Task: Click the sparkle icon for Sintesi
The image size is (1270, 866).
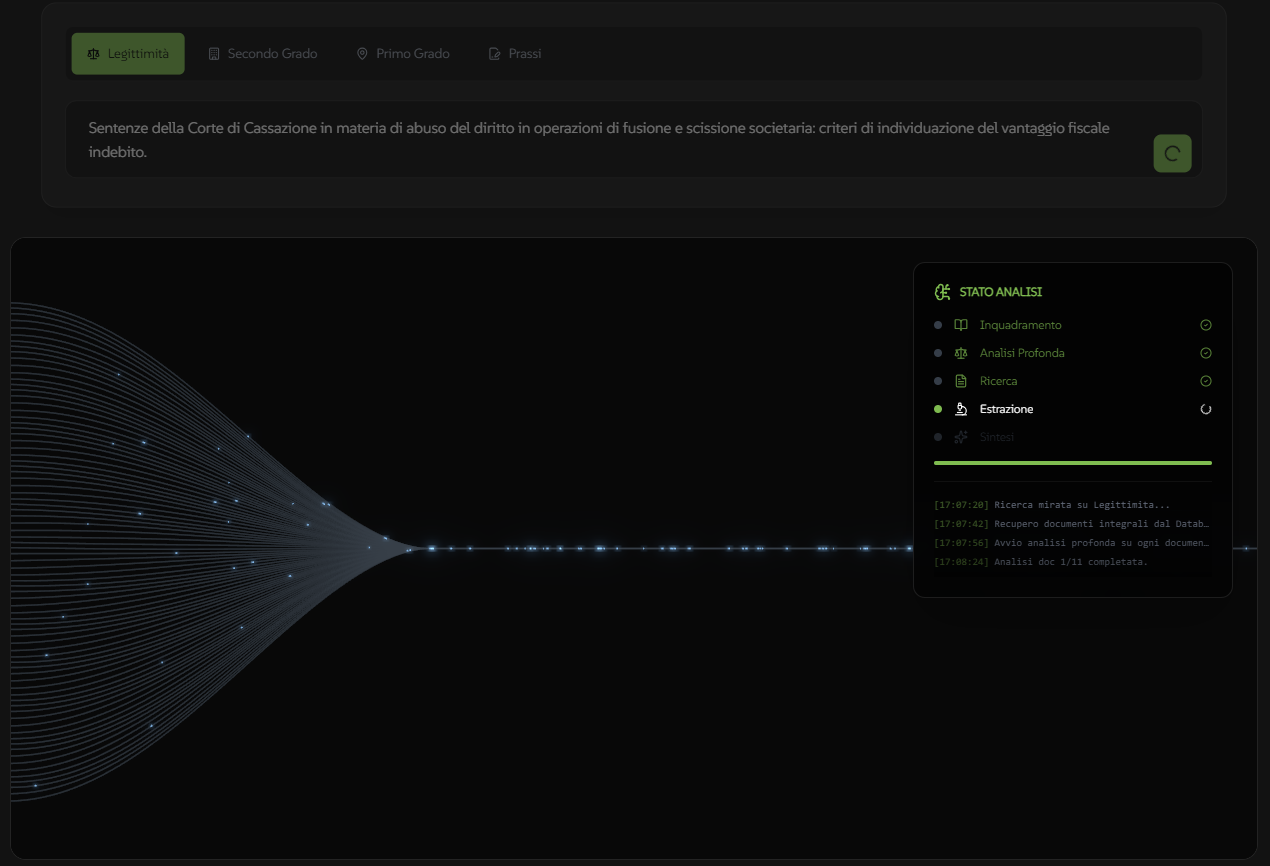Action: point(961,437)
